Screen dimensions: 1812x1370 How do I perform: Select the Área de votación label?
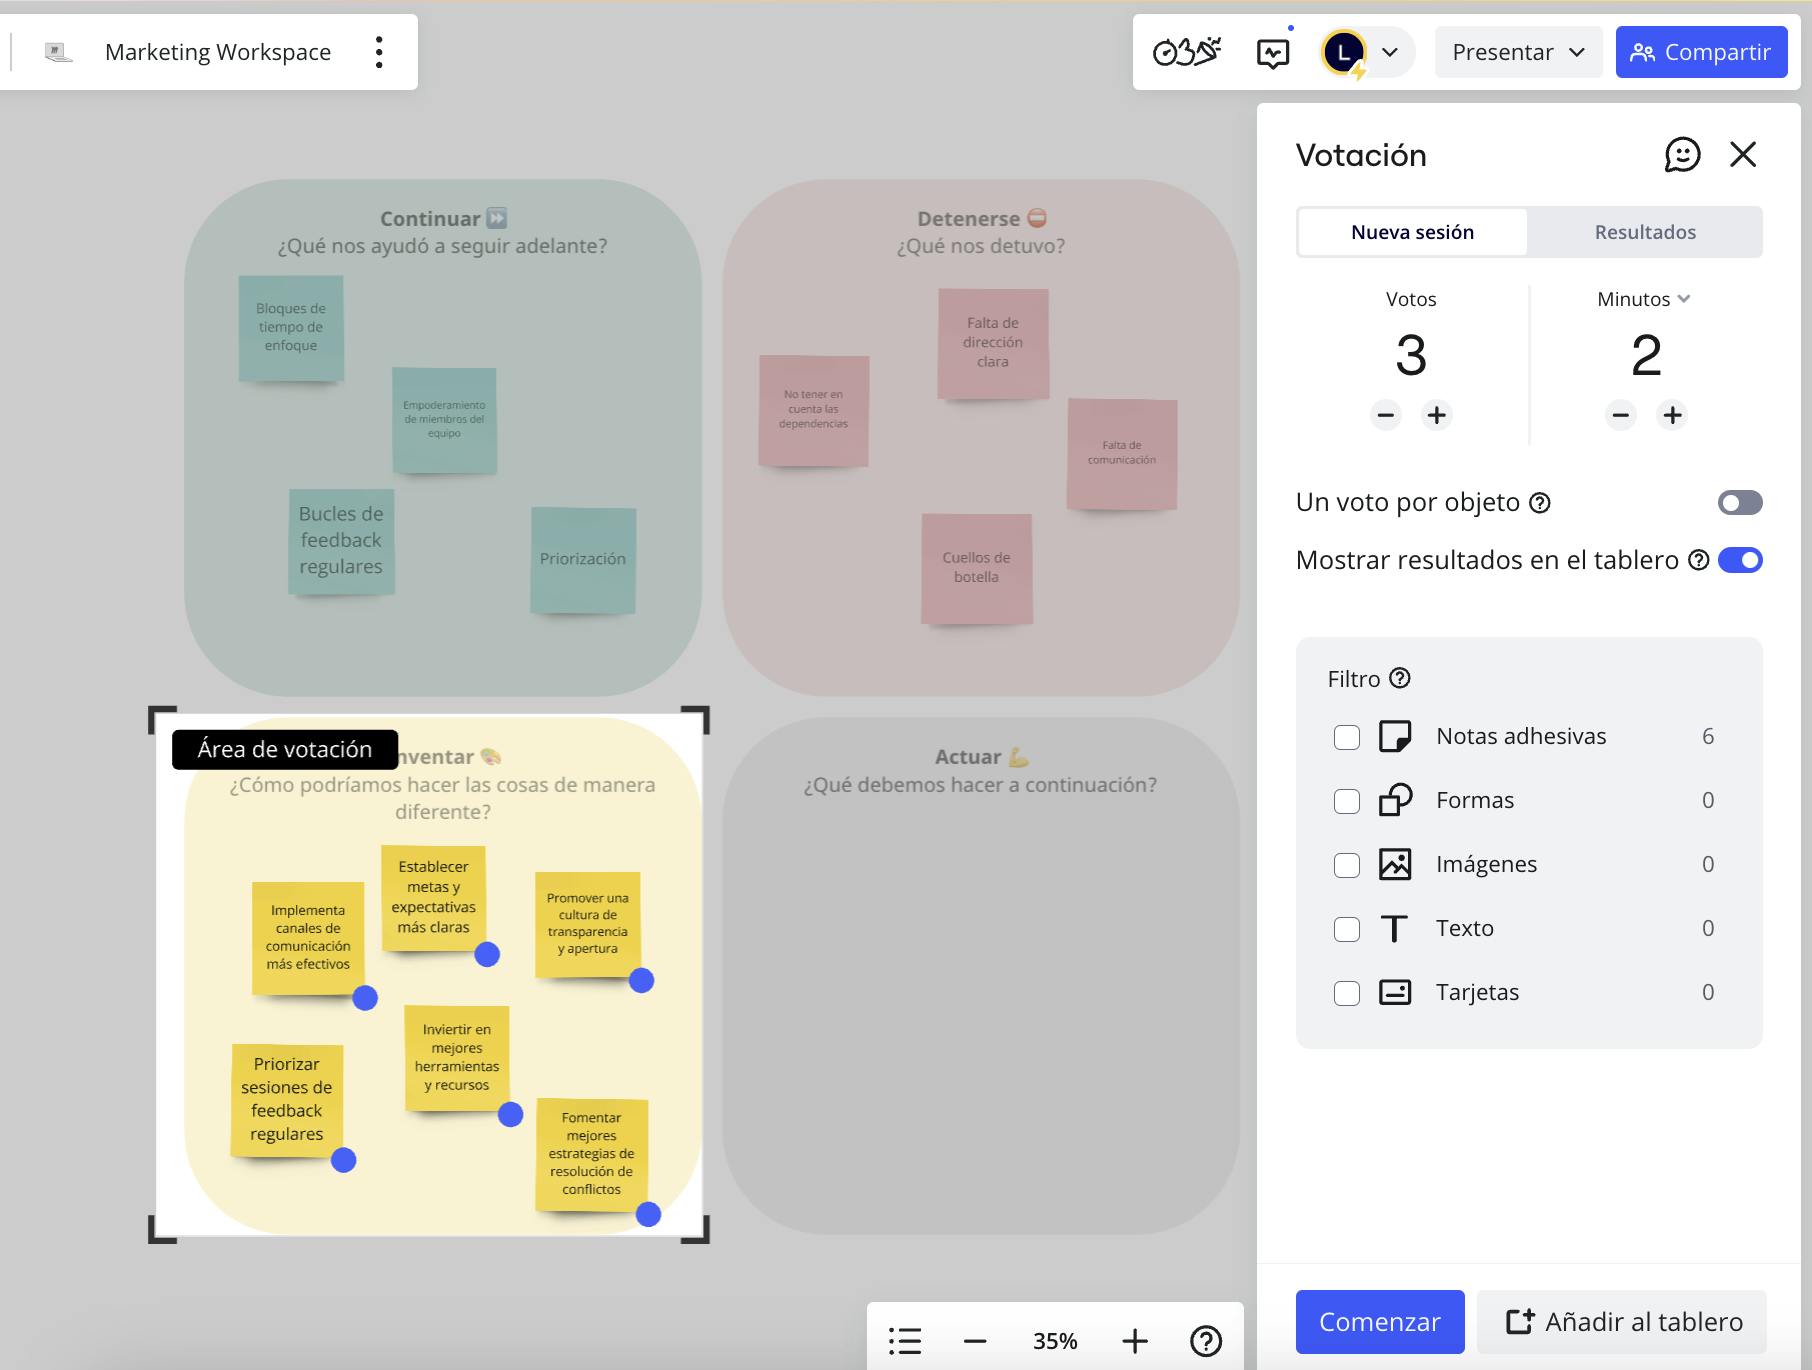coord(285,750)
